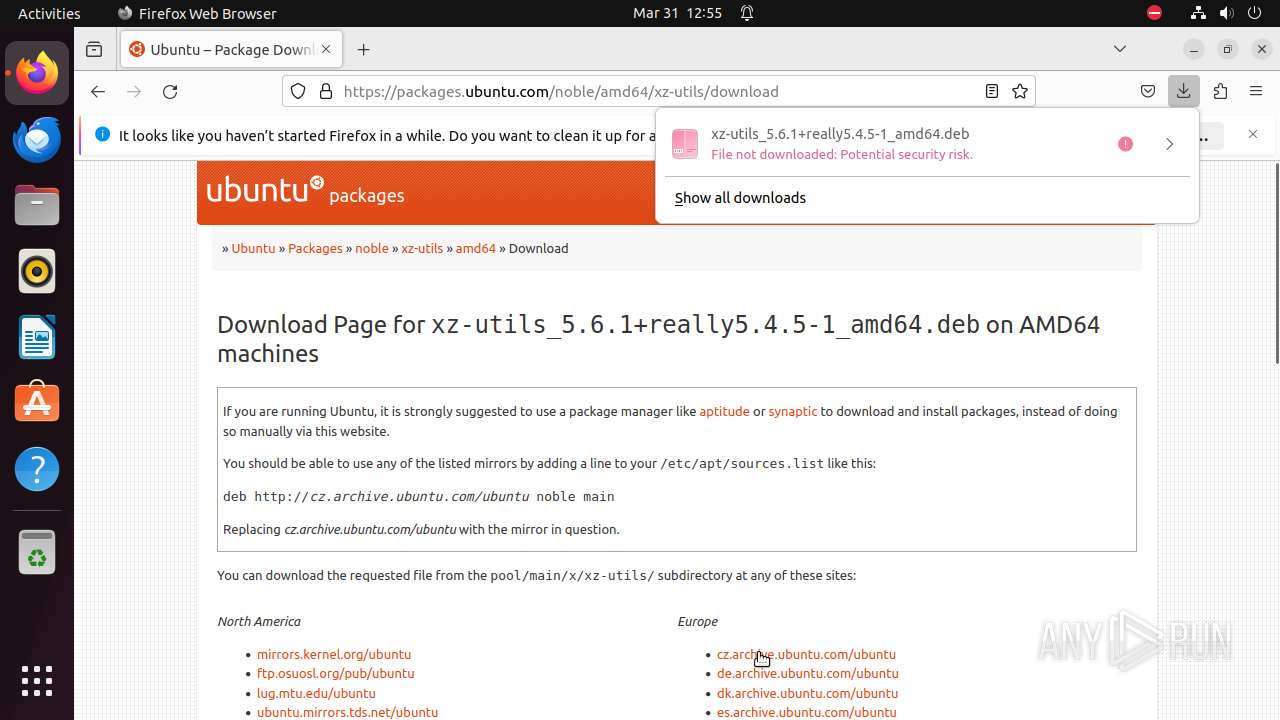Screen dimensions: 1280x720
Task: Save page to Pocket
Action: [1148, 91]
